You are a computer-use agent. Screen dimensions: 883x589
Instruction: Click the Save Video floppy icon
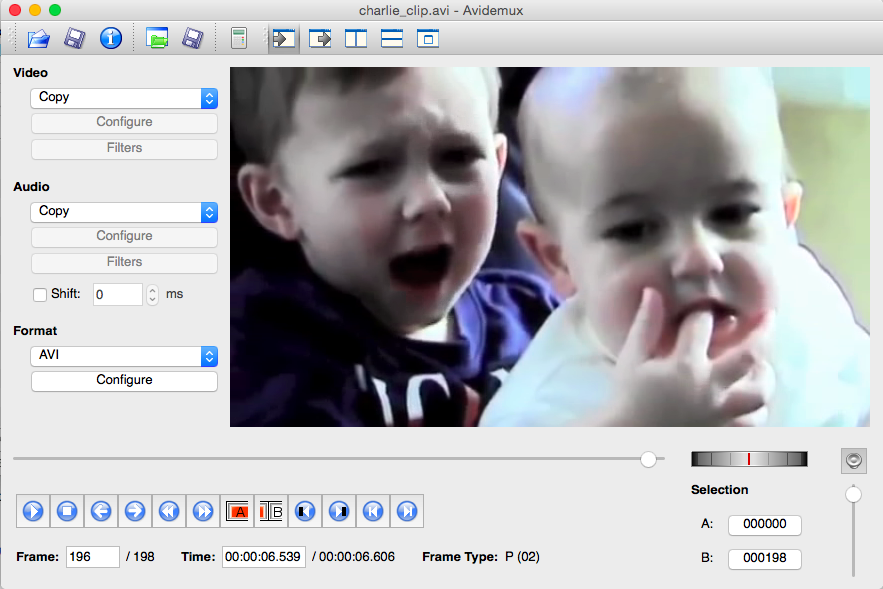point(74,39)
